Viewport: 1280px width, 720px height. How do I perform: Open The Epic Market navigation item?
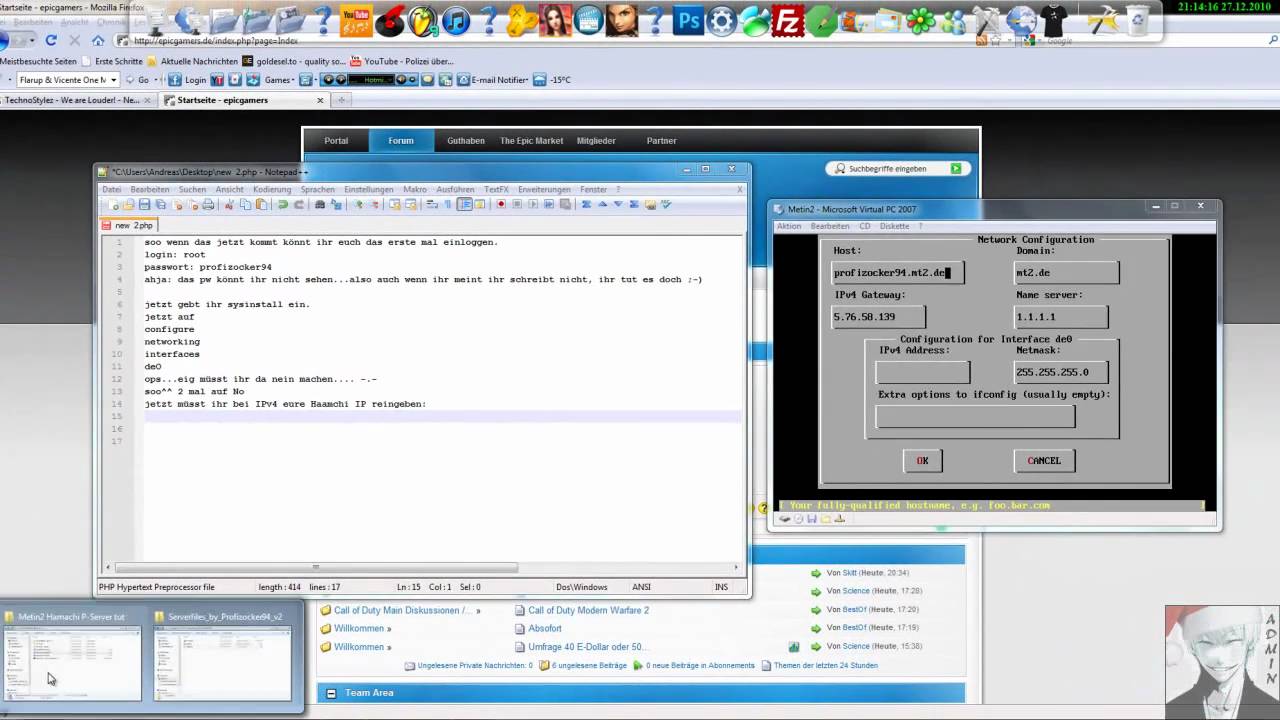pyautogui.click(x=532, y=141)
